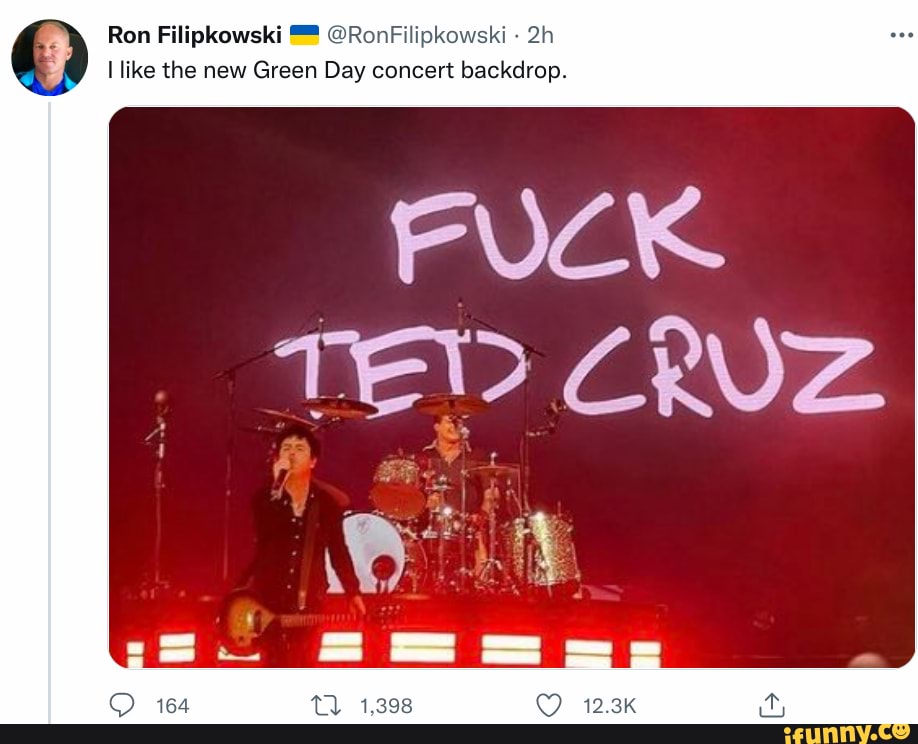
Task: Expand the tweet actions via the ellipsis
Action: (x=902, y=34)
